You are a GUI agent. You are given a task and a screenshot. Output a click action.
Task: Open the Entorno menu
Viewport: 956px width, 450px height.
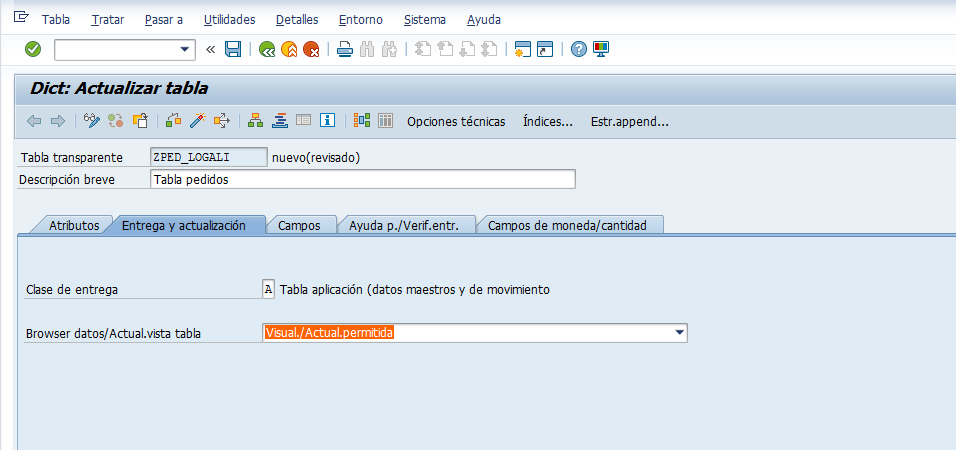[361, 20]
